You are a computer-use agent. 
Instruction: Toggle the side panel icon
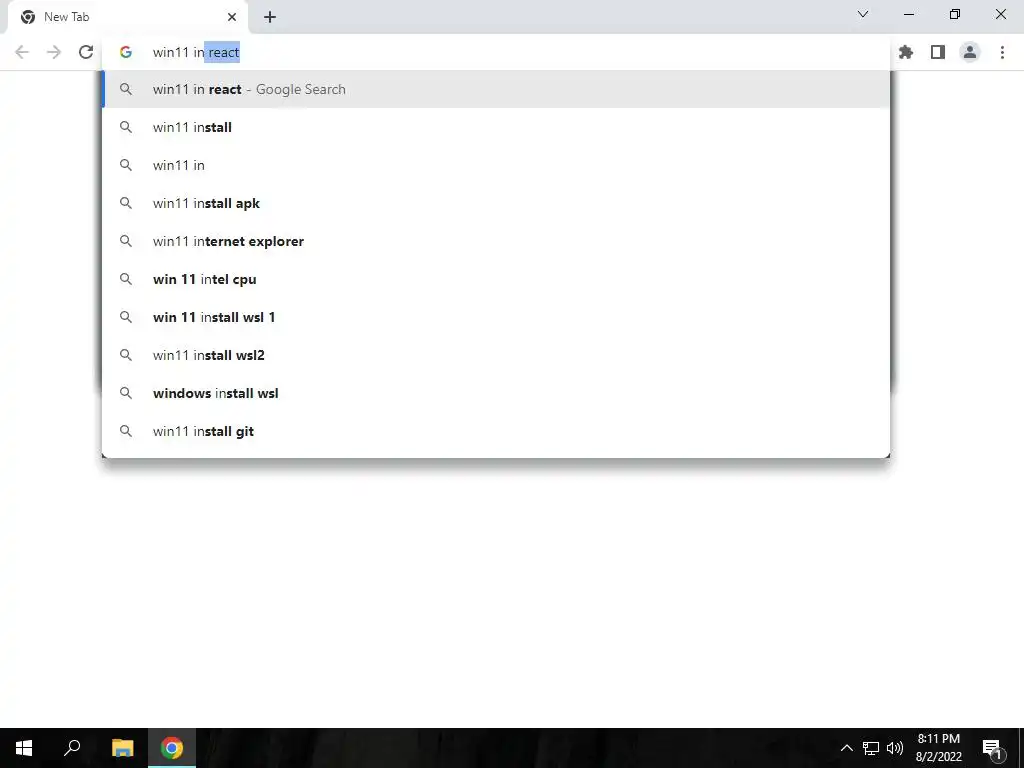(x=938, y=52)
